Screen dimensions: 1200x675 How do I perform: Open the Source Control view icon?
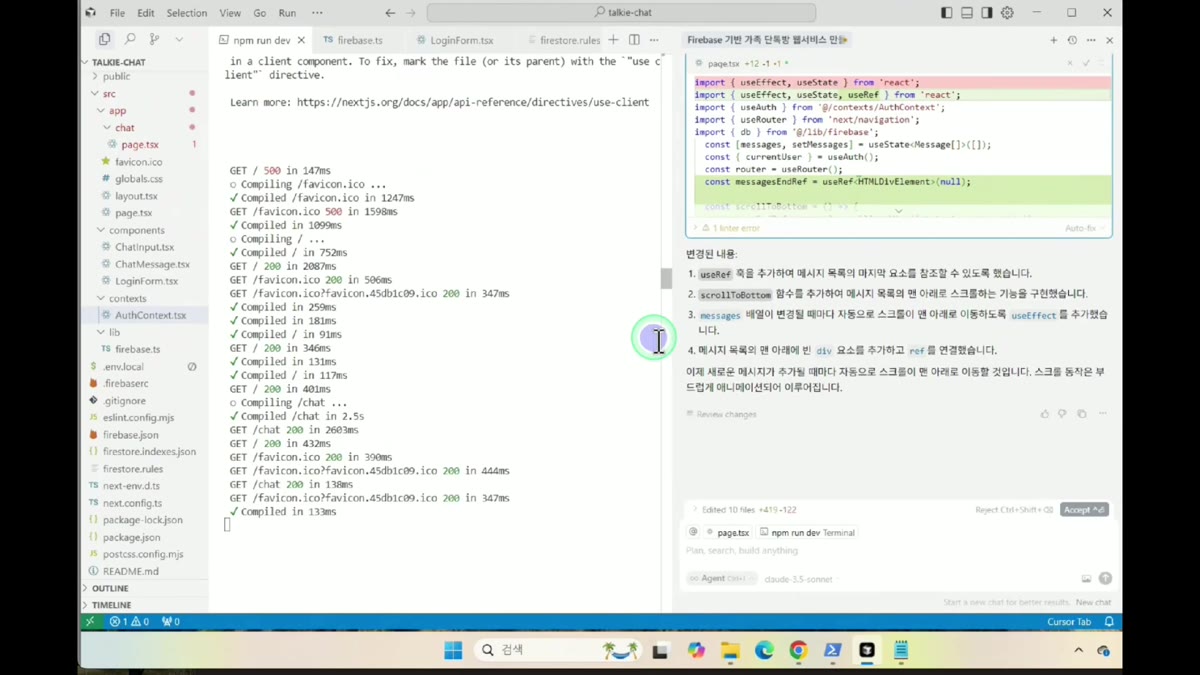(154, 39)
